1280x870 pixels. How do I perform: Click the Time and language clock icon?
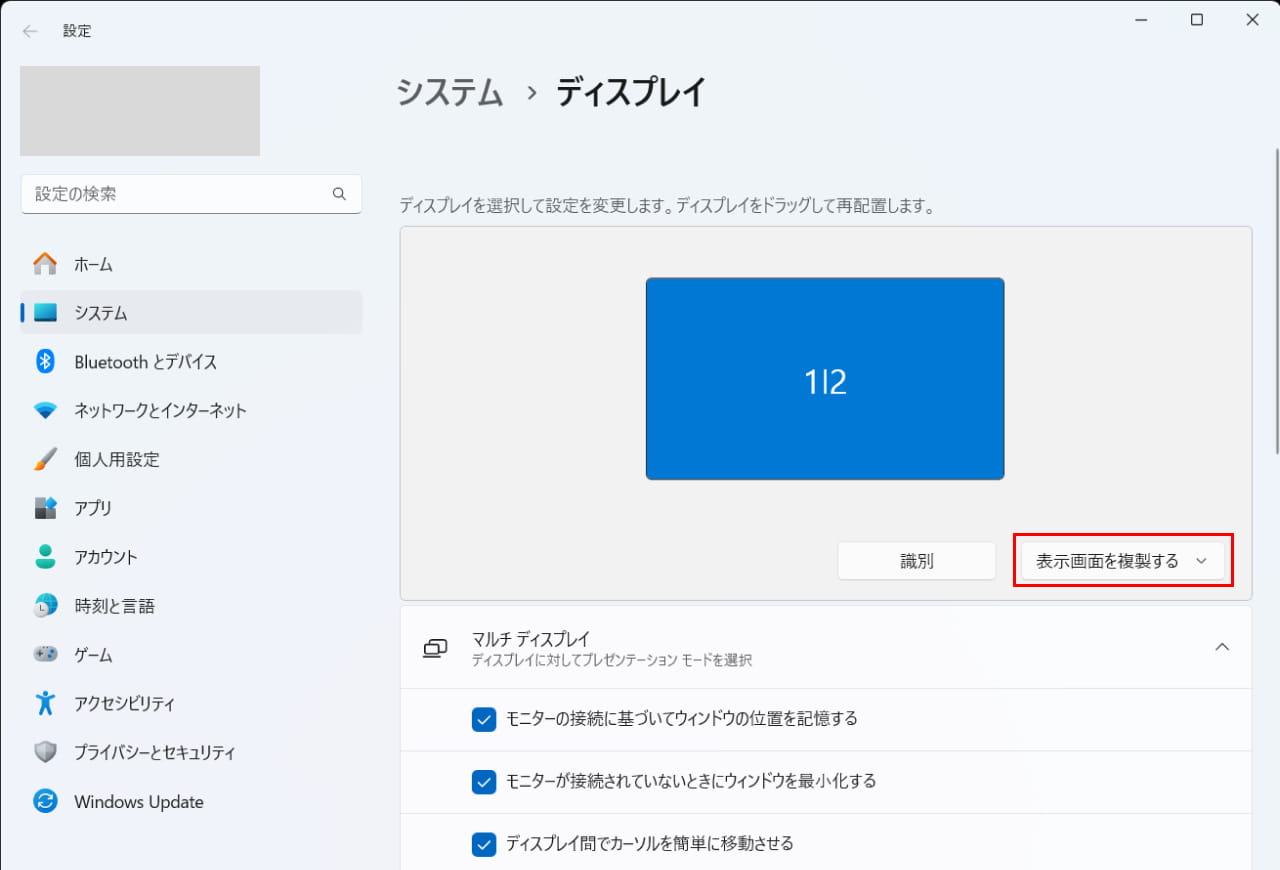(x=45, y=606)
